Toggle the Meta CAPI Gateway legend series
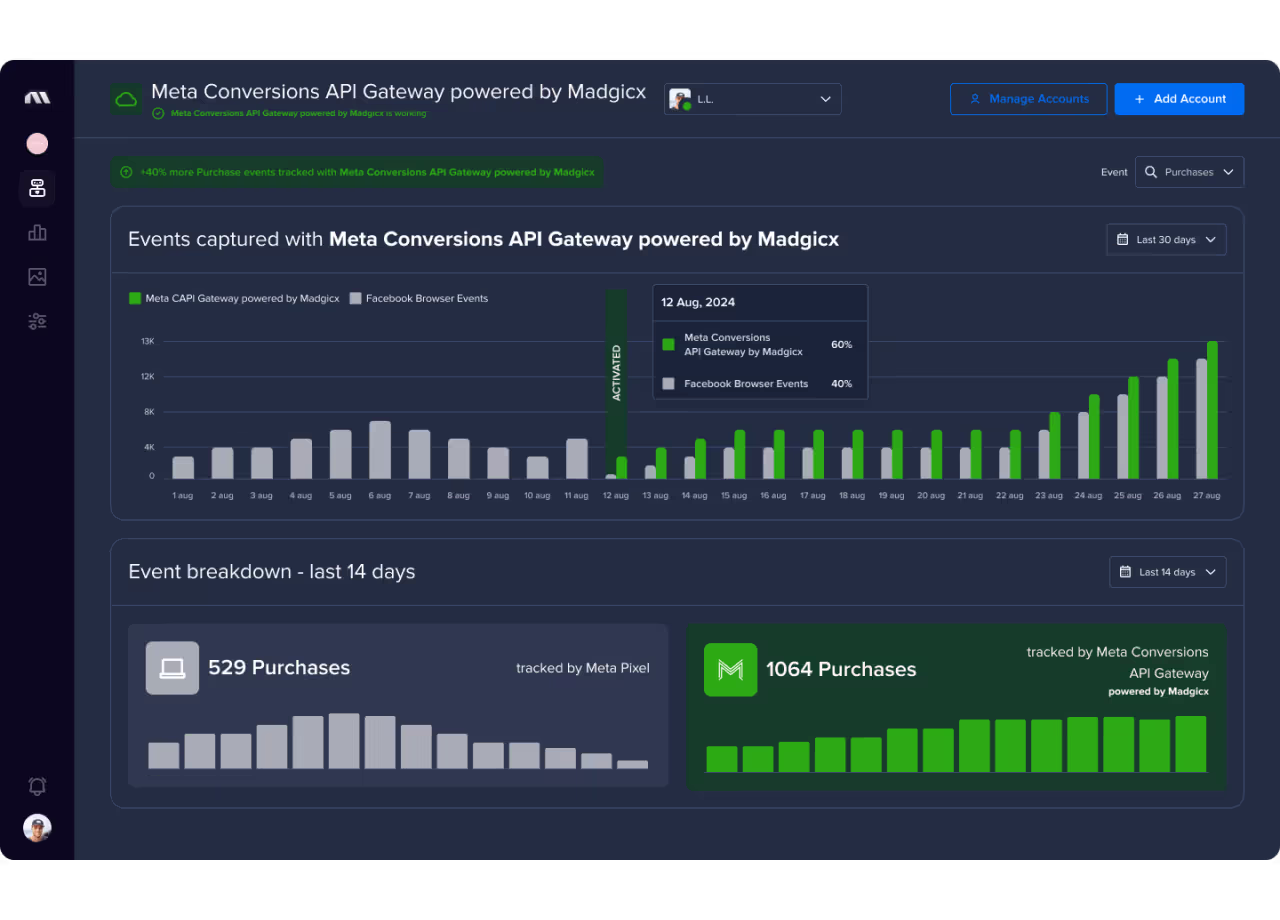Viewport: 1280px width, 920px height. click(x=234, y=298)
